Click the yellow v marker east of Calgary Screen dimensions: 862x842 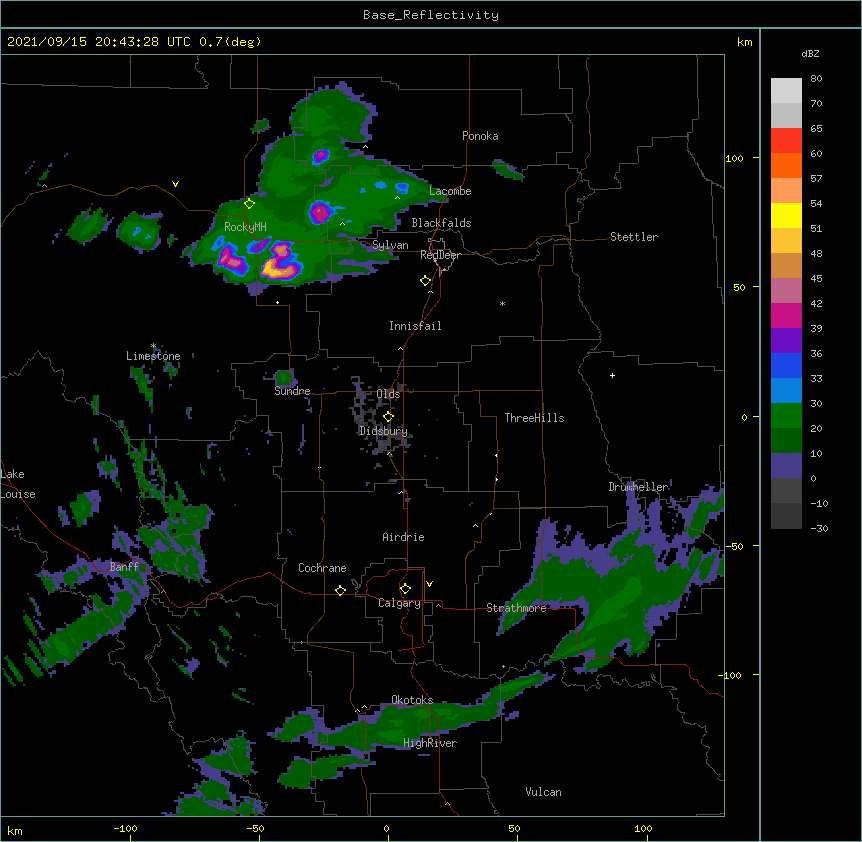pos(429,584)
